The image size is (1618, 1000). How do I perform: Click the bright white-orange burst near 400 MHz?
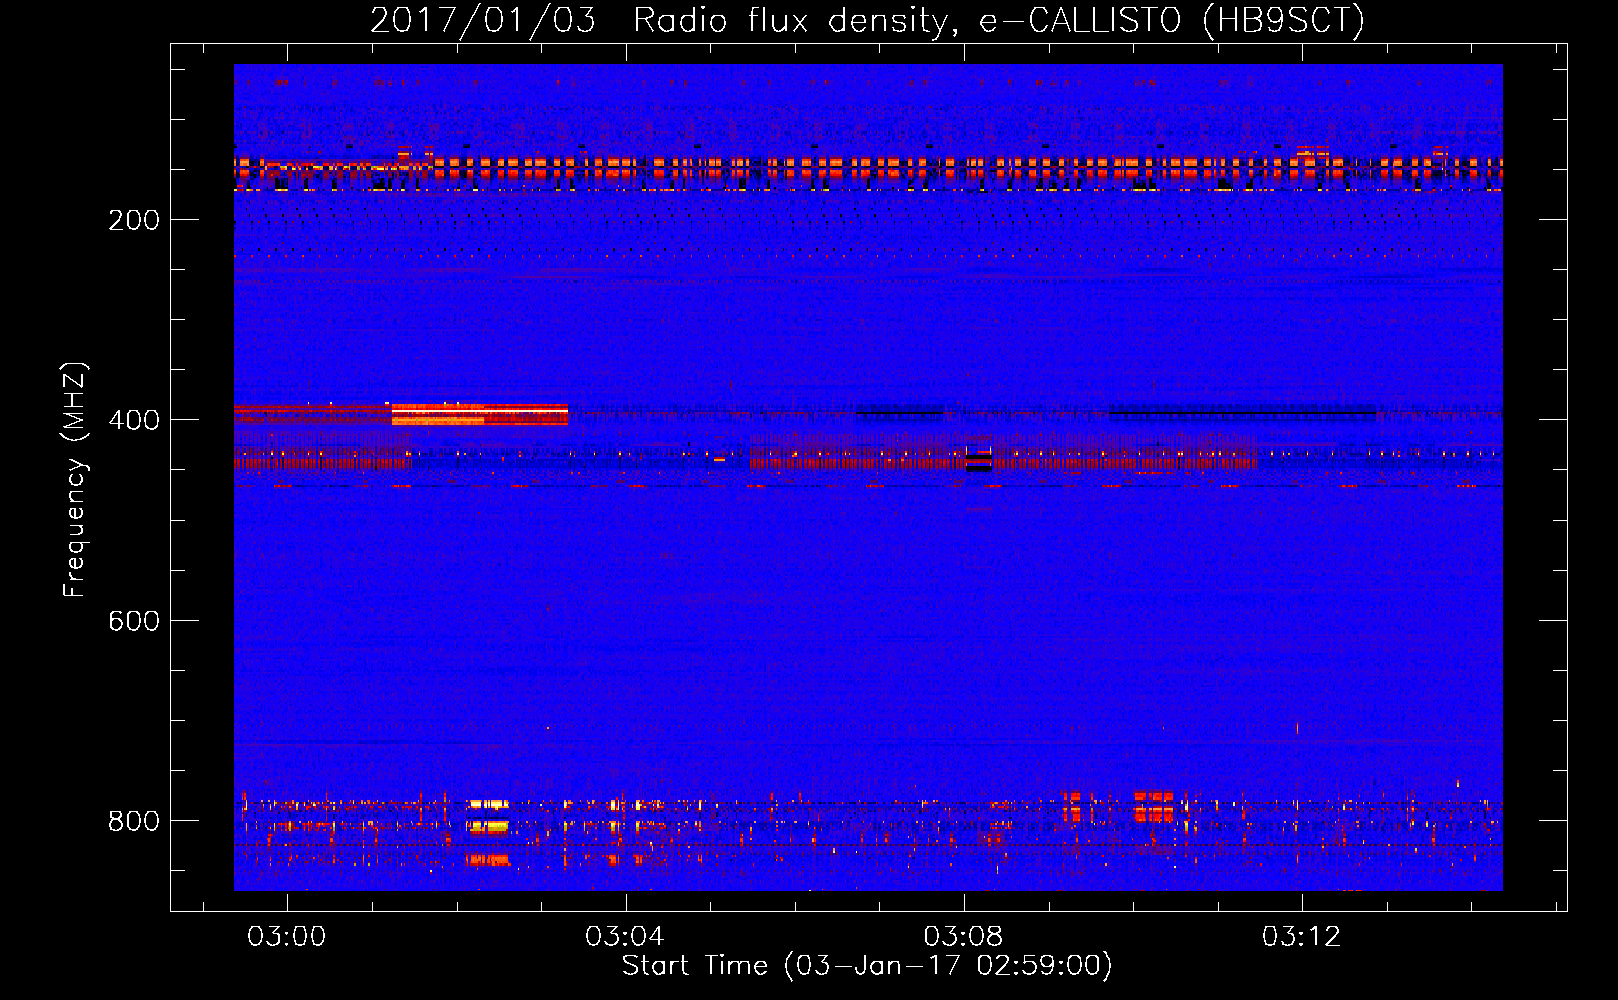click(479, 414)
